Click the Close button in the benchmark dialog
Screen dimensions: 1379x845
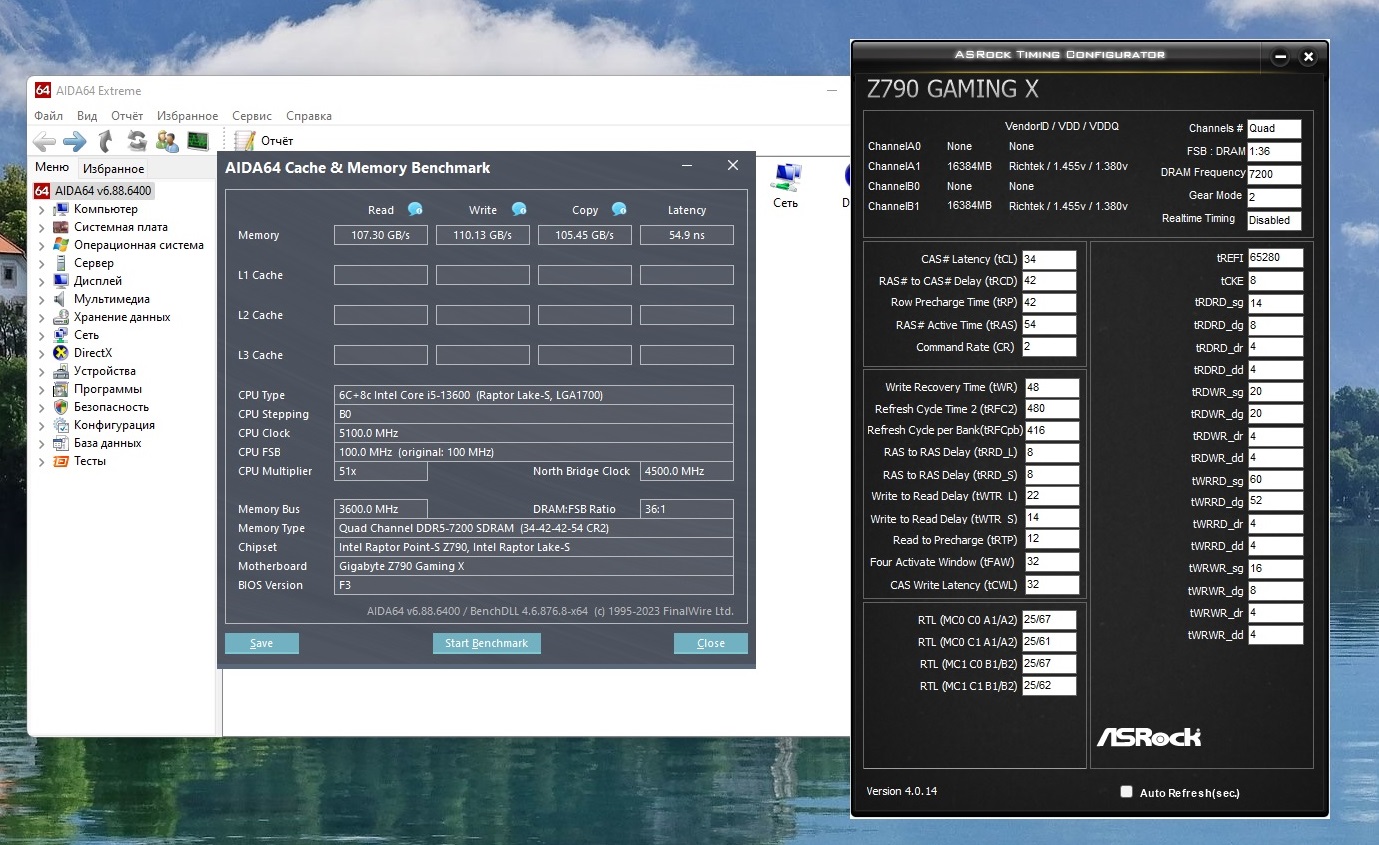click(x=711, y=643)
